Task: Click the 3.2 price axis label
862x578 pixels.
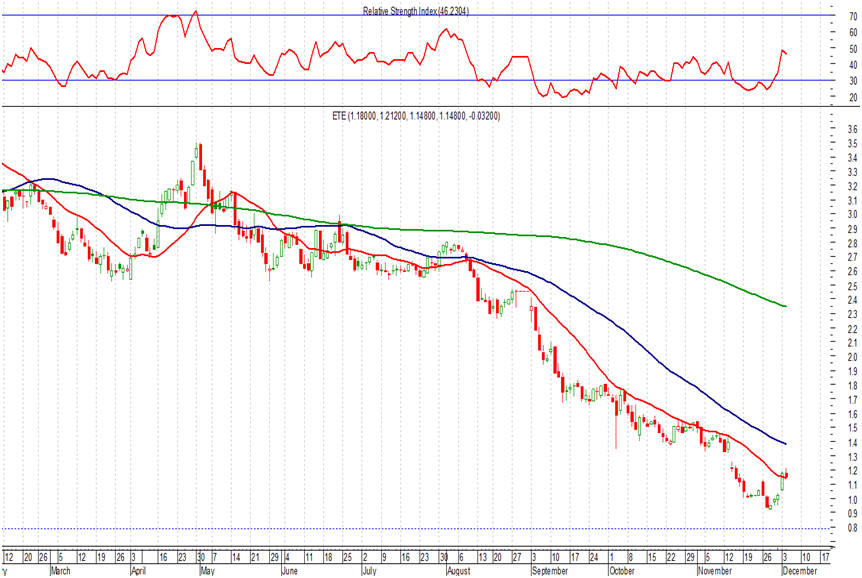Action: [852, 186]
